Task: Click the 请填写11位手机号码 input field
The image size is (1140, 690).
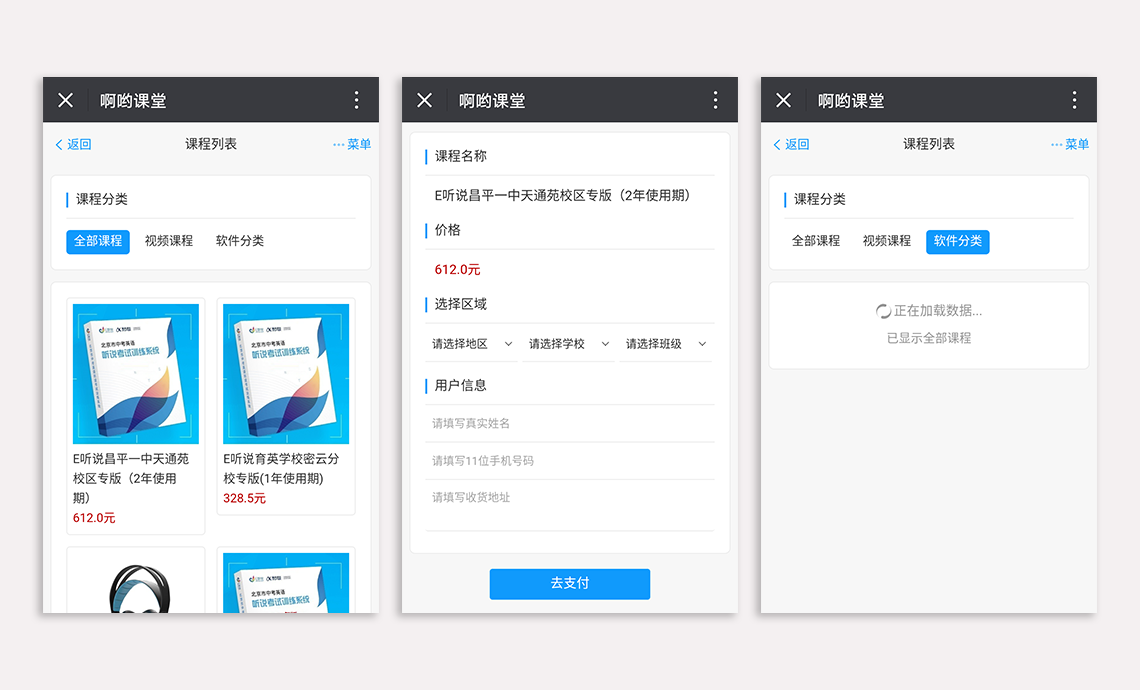Action: (570, 461)
